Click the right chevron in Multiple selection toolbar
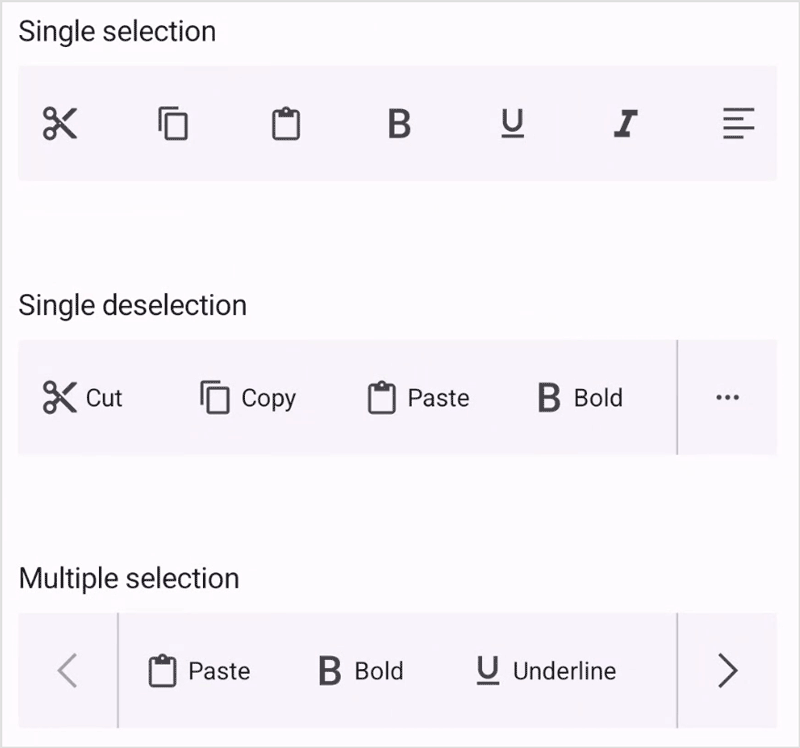This screenshot has height=748, width=800. pyautogui.click(x=727, y=671)
